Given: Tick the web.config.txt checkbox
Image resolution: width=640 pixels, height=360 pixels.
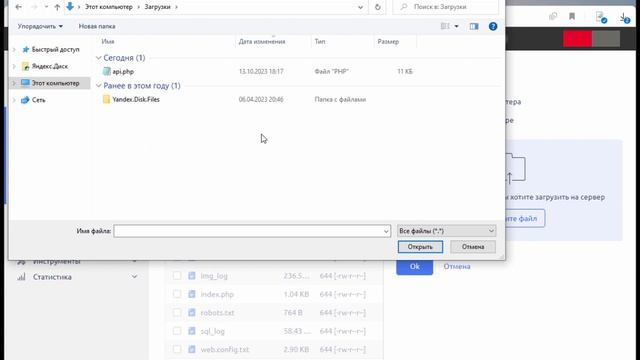Looking at the screenshot, I should coord(177,349).
